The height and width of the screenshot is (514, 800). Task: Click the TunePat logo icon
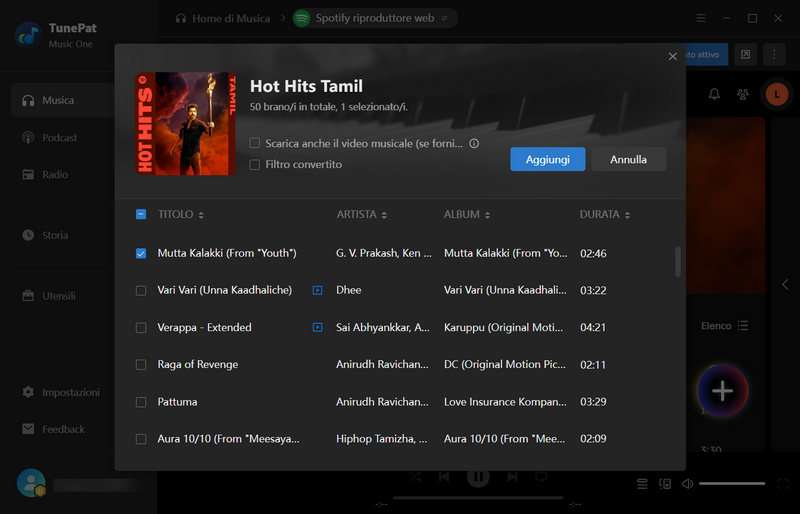(29, 35)
